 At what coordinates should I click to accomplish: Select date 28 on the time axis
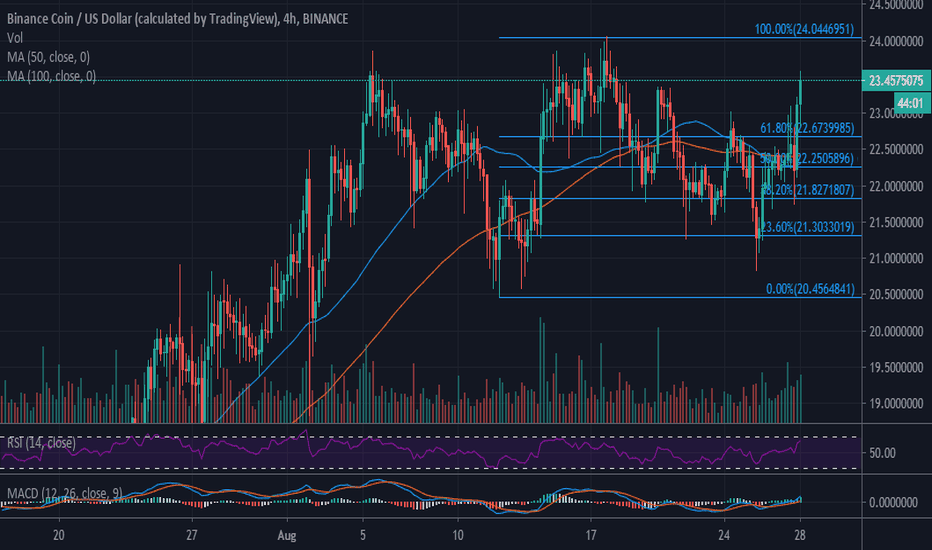click(799, 535)
